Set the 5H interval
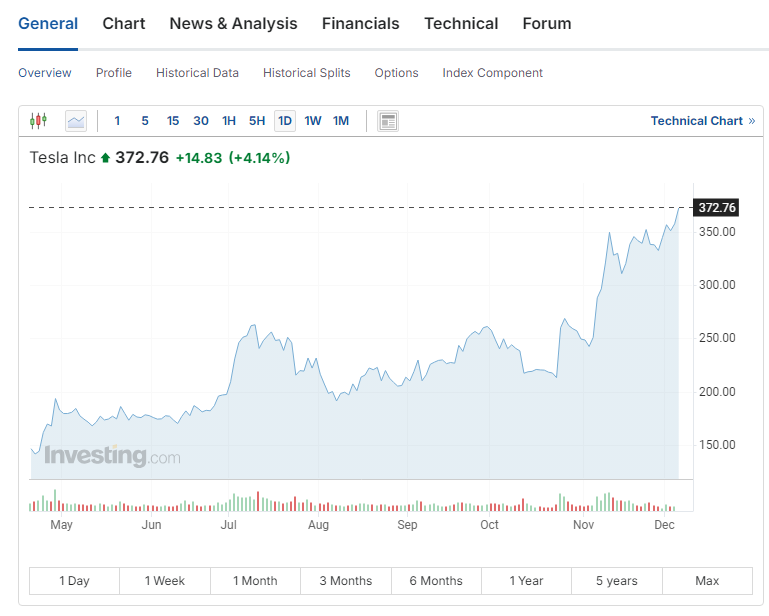Image resolution: width=769 pixels, height=616 pixels. [257, 121]
